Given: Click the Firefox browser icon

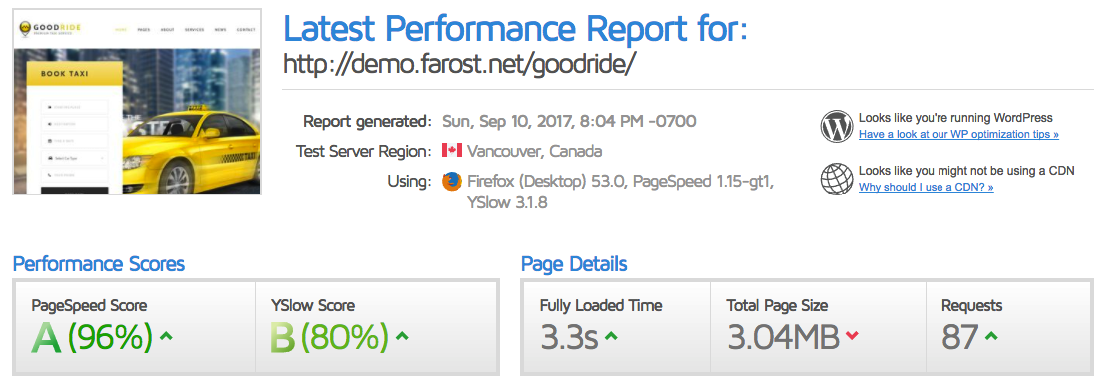Looking at the screenshot, I should tap(451, 182).
